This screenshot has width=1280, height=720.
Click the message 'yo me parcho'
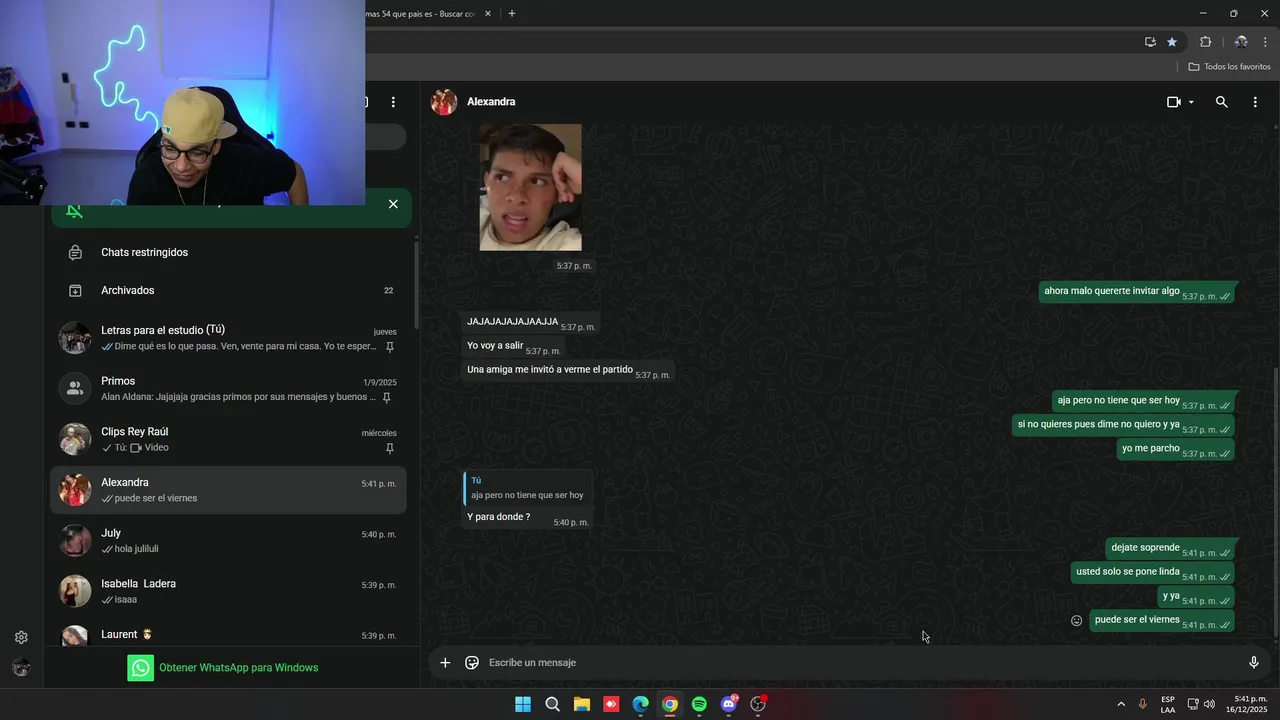point(1176,449)
